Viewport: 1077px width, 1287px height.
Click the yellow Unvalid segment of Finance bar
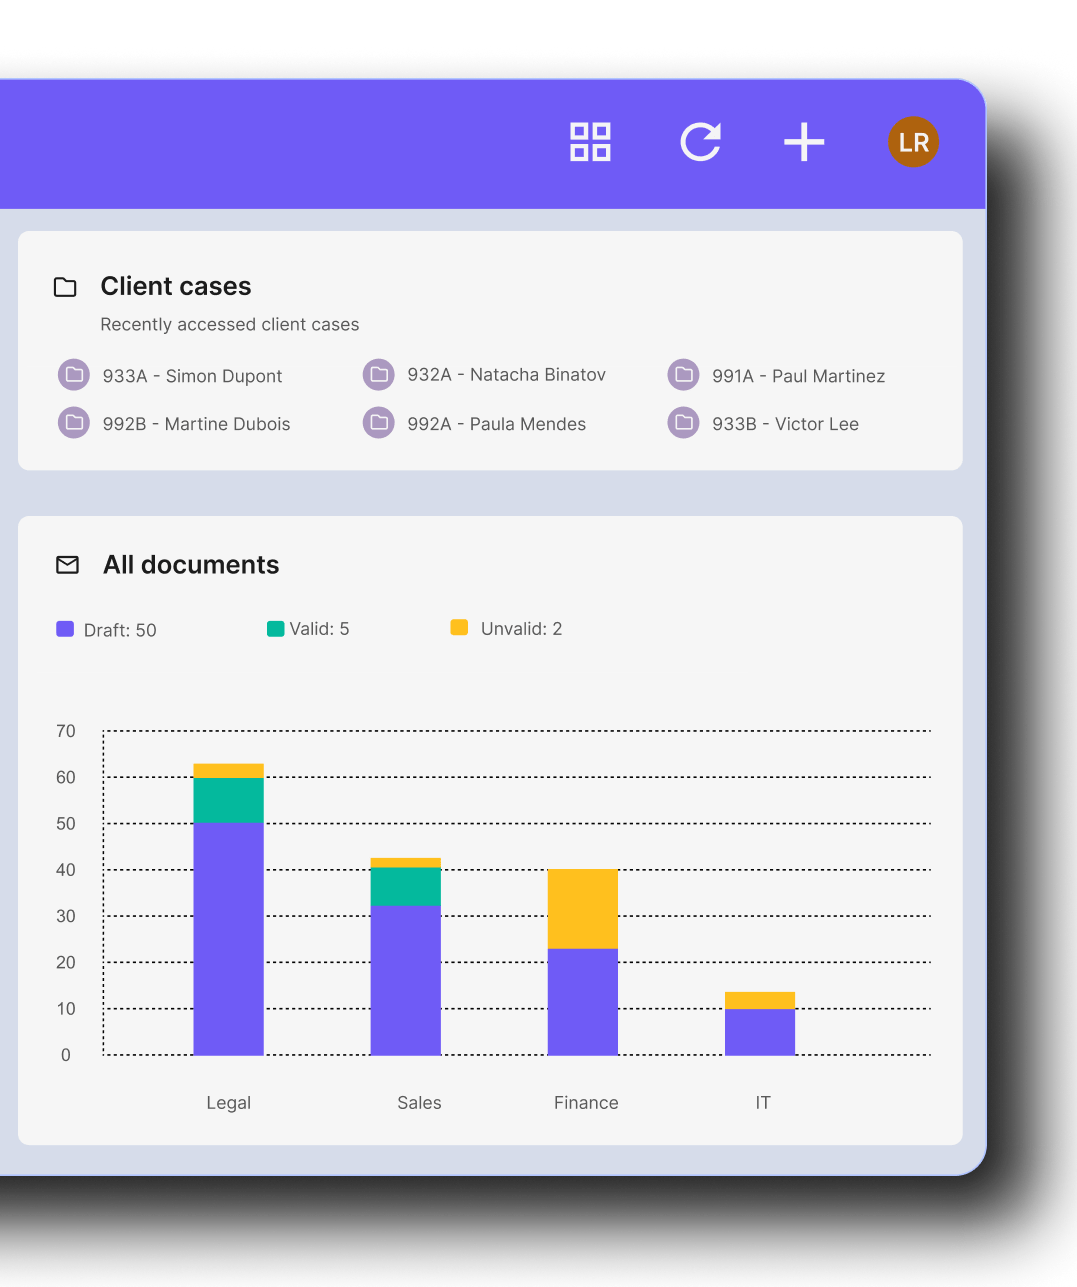click(582, 908)
